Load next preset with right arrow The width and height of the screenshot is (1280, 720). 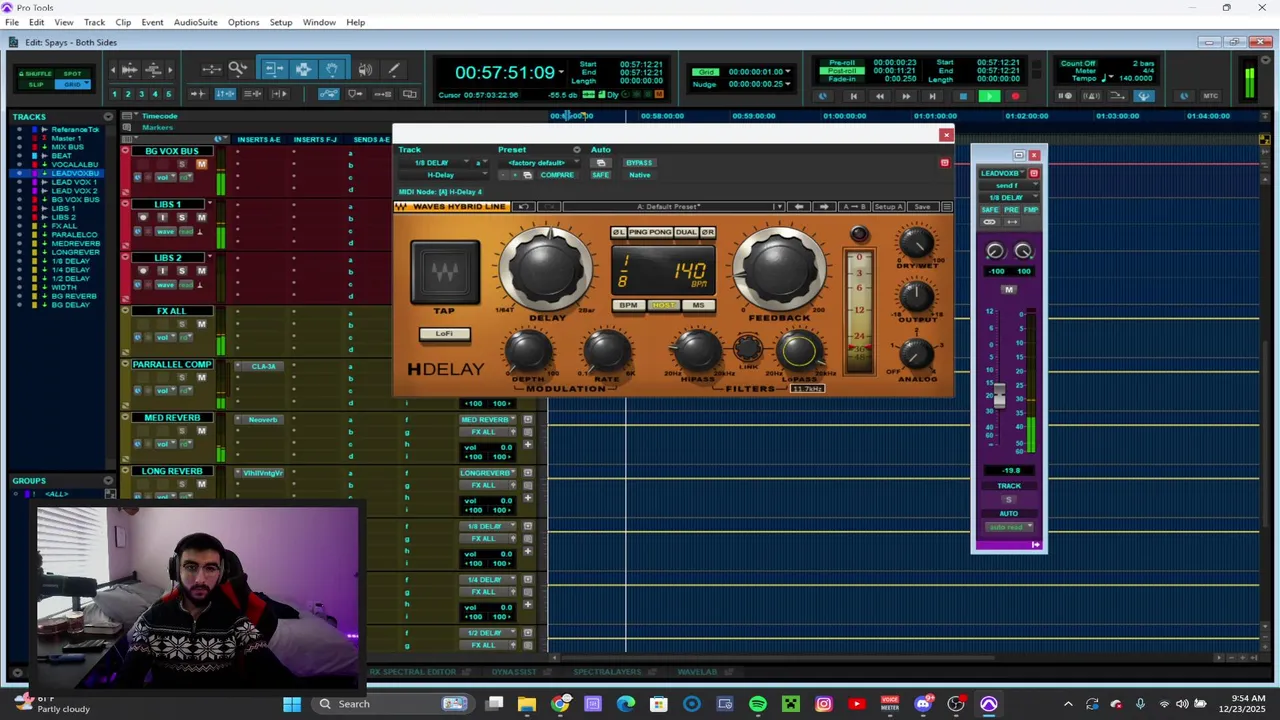823,207
